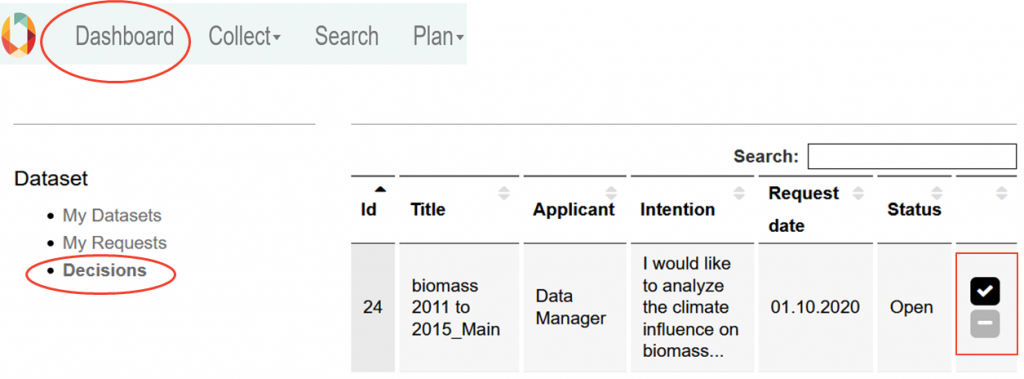Select Decisions in Dataset list
Screen dimensions: 1024x379
point(104,270)
